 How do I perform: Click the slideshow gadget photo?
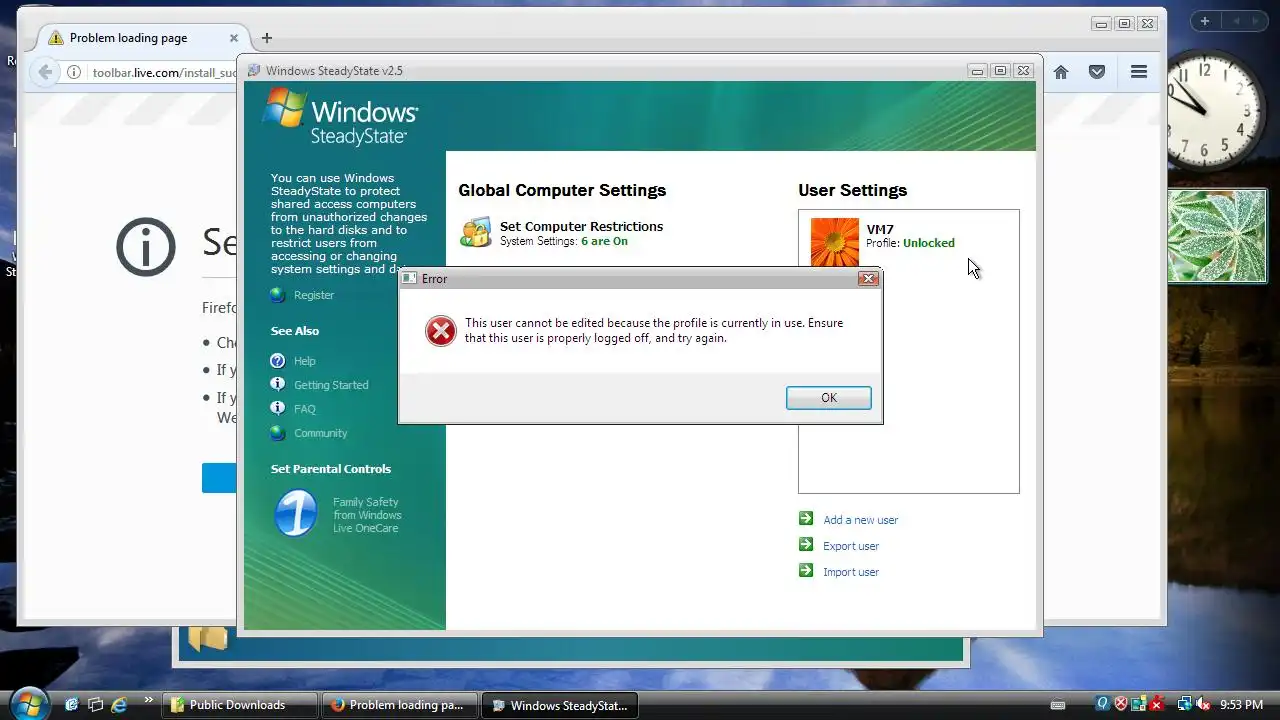click(x=1217, y=237)
